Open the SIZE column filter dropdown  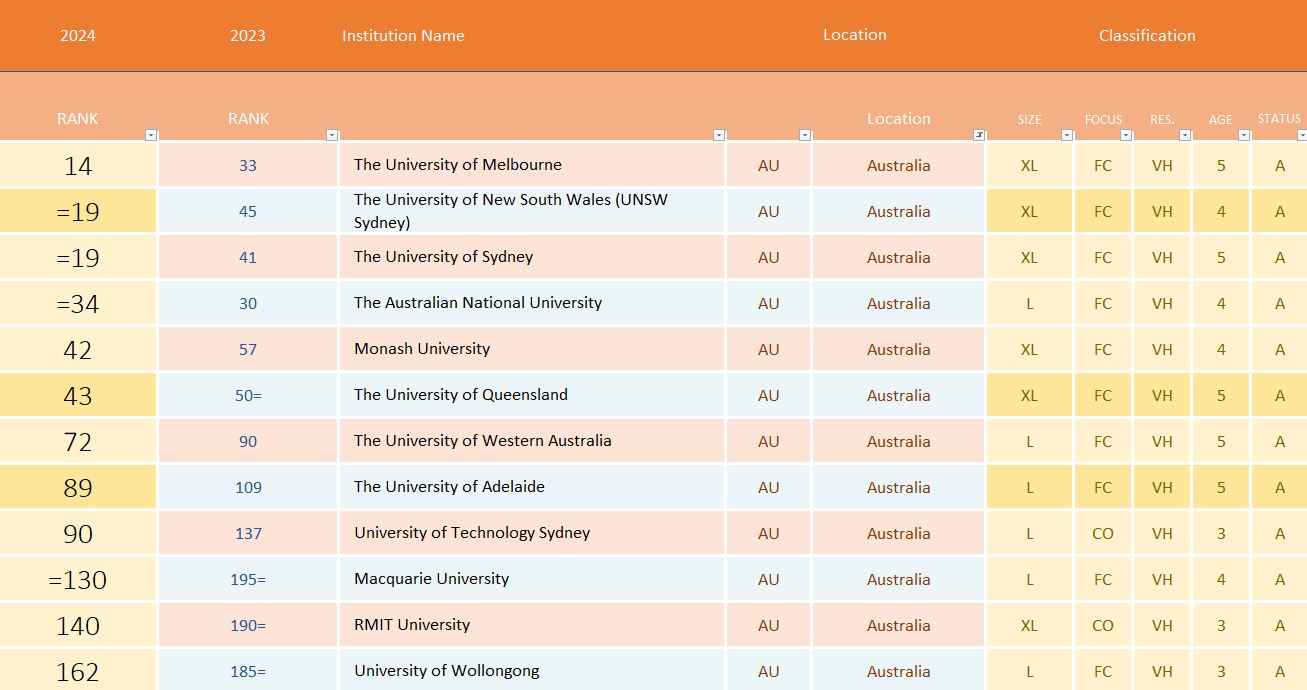tap(1067, 135)
